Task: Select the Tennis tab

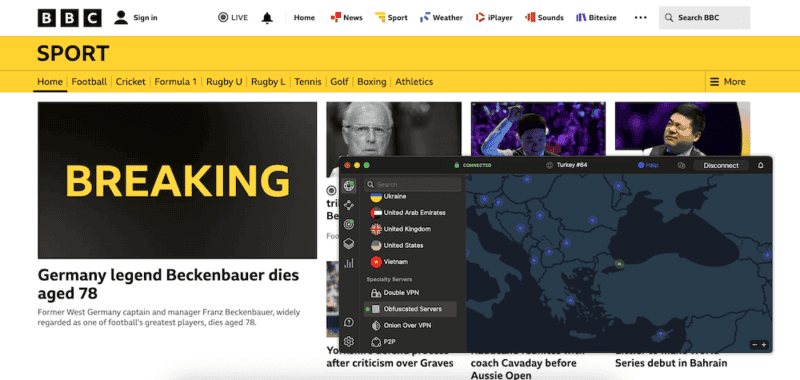Action: click(308, 82)
